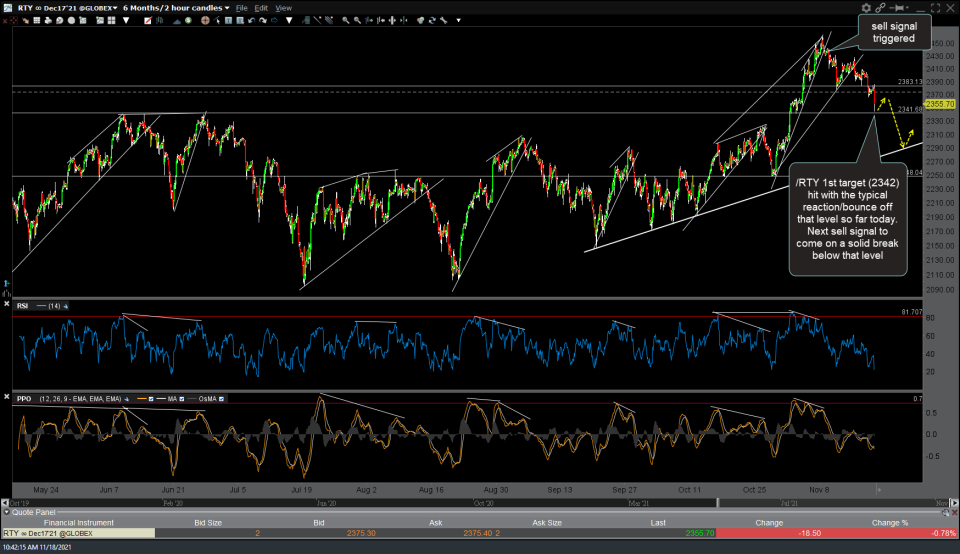960x554 pixels.
Task: Expand the RTY Dec17'21 symbol dropdown
Action: click(x=114, y=7)
